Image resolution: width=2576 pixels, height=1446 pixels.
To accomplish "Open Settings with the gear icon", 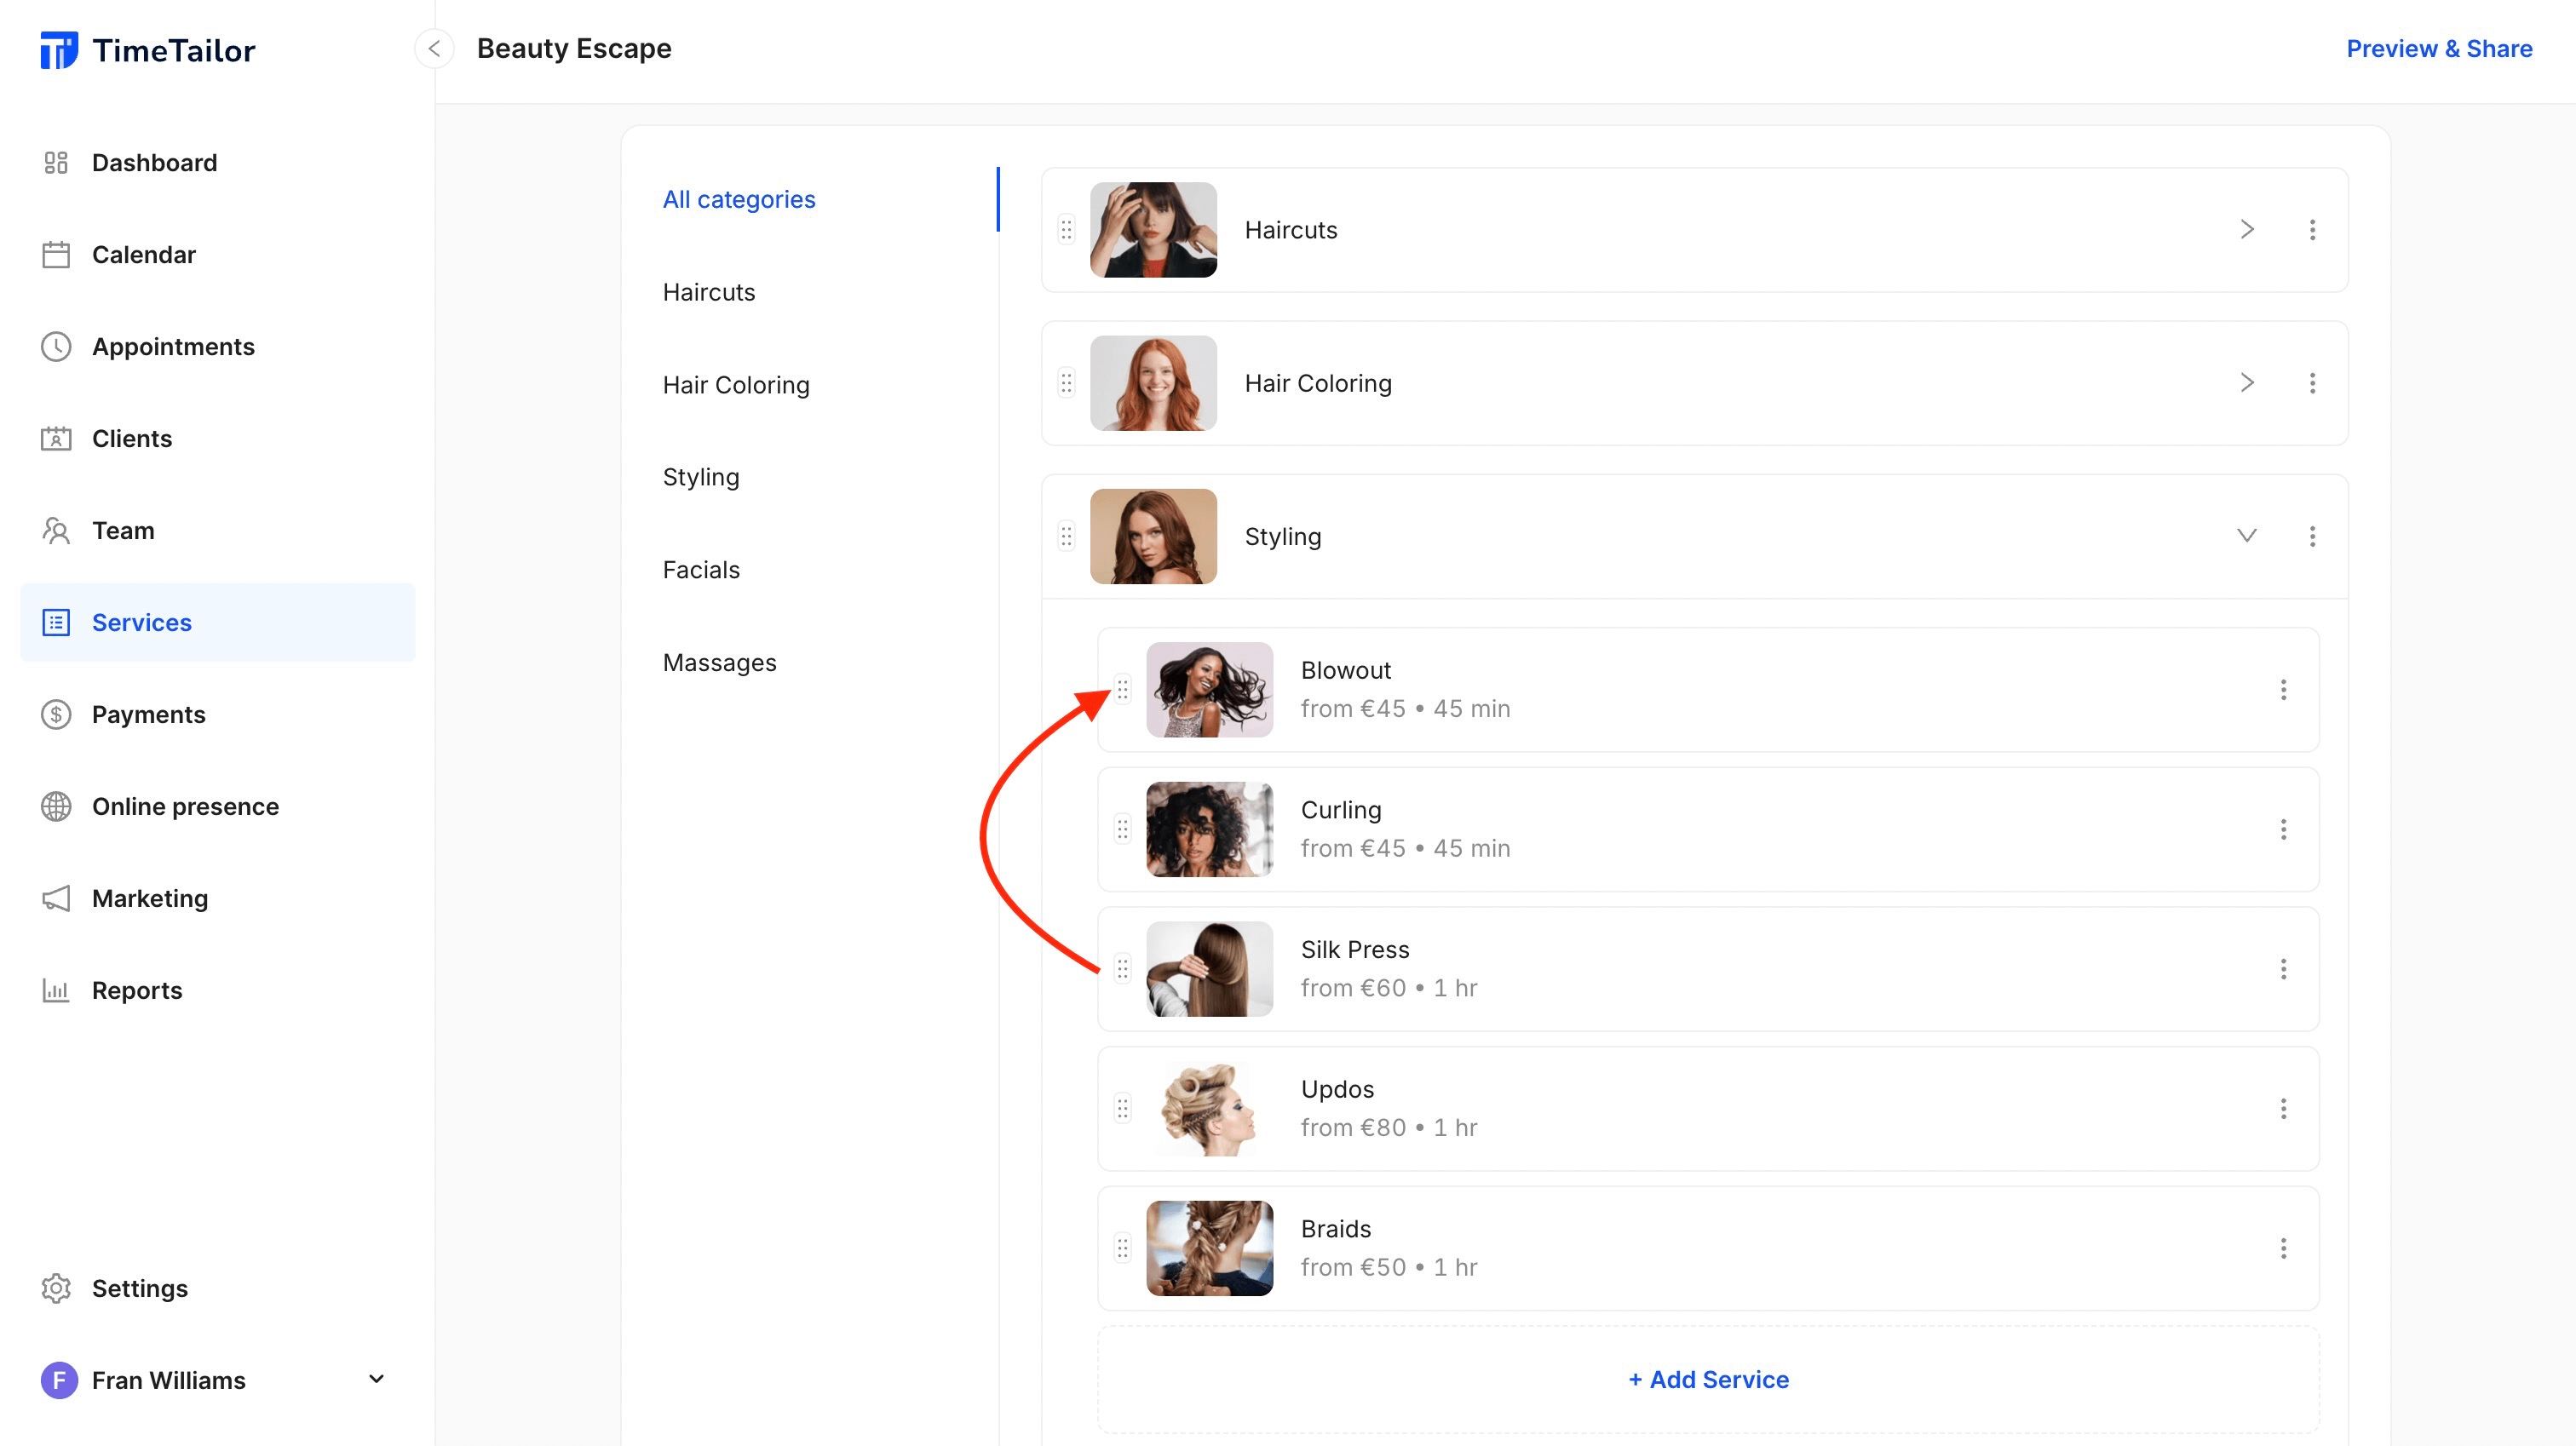I will [56, 1288].
